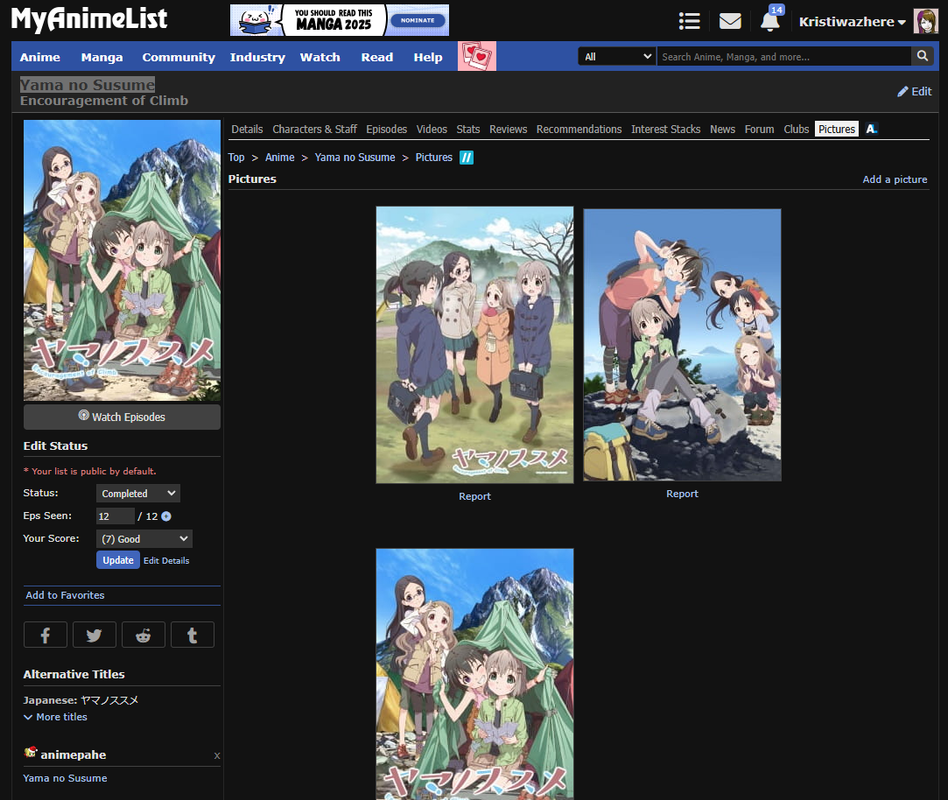Open the Manga navigation menu
This screenshot has height=800, width=948.
(102, 57)
